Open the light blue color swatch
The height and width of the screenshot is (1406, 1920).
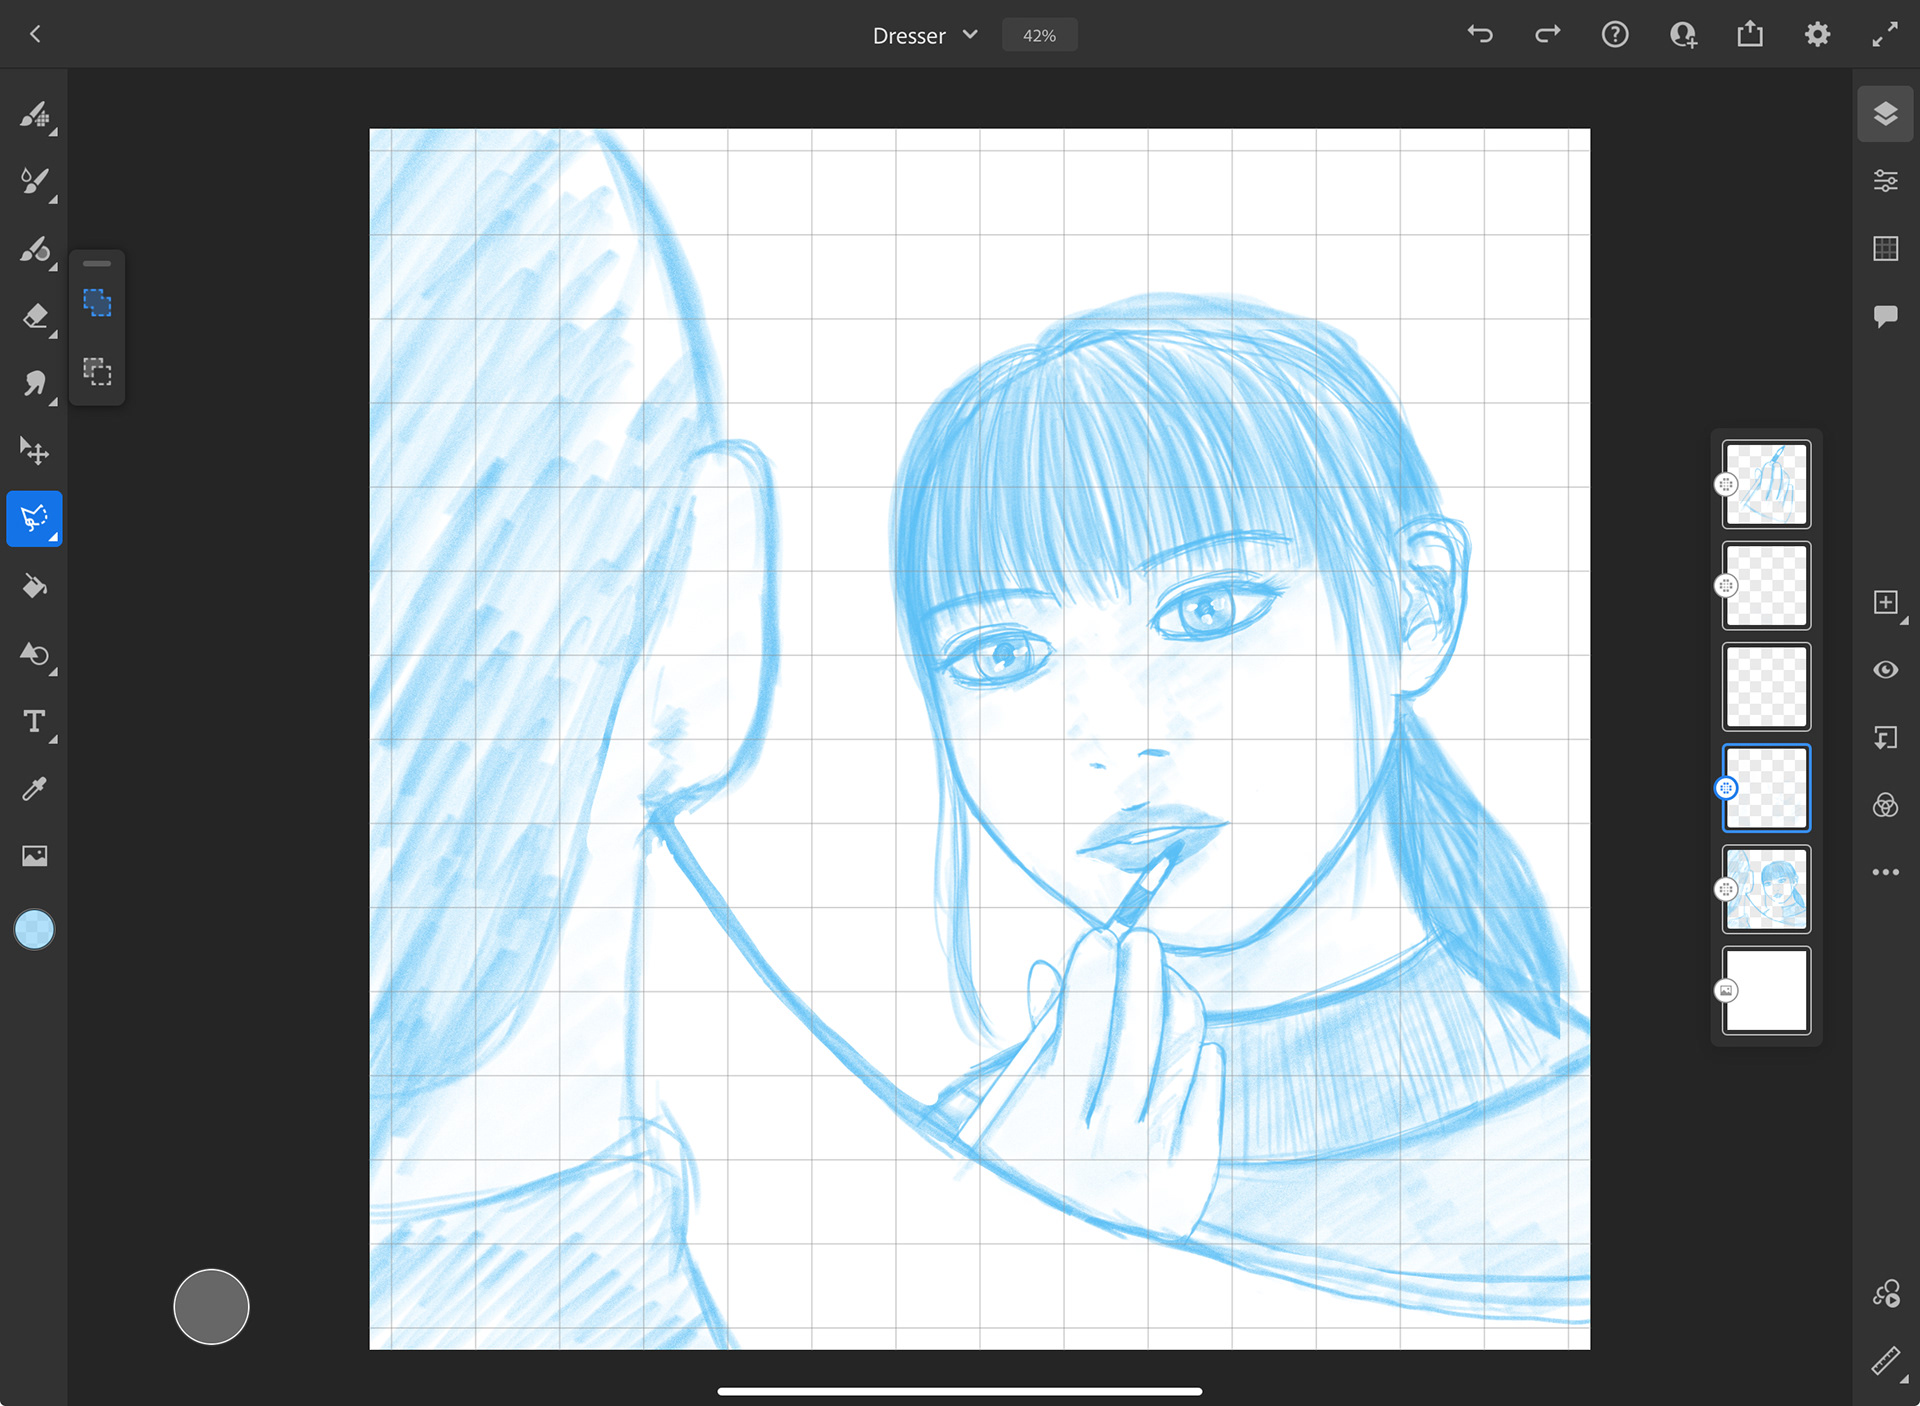[34, 929]
